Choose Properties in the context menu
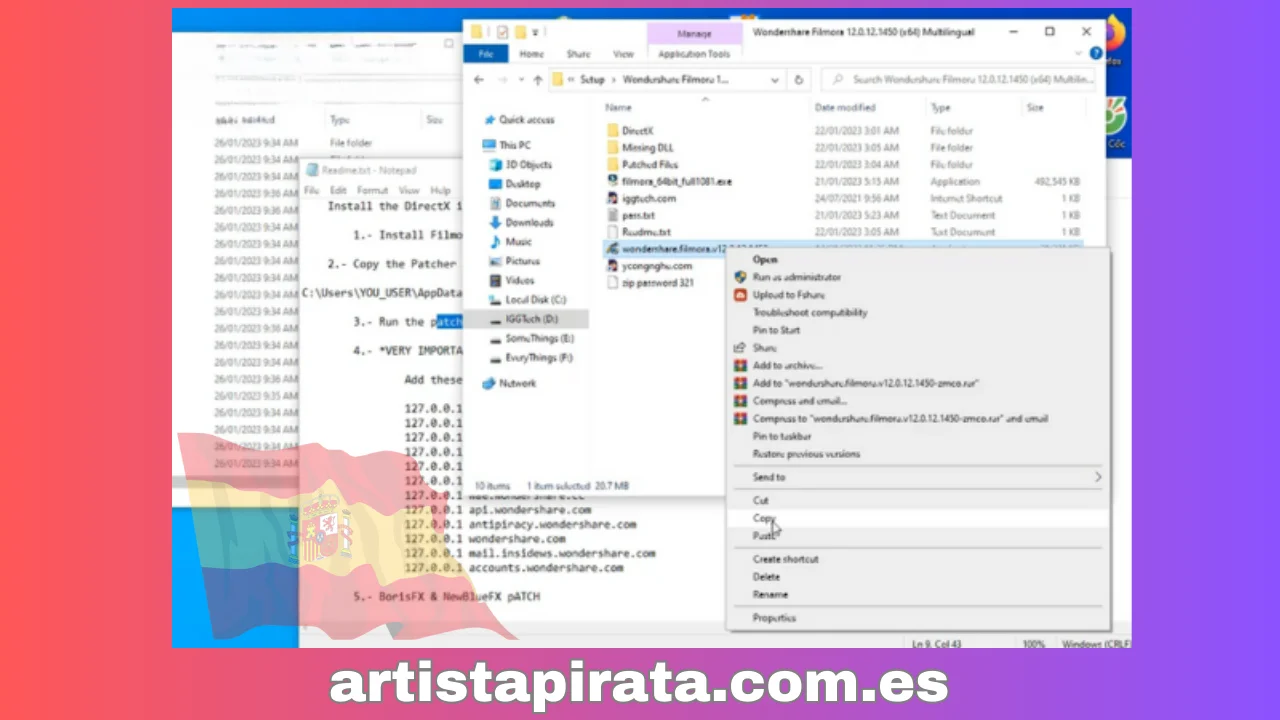Screen dimensions: 1280x720 tap(775, 618)
